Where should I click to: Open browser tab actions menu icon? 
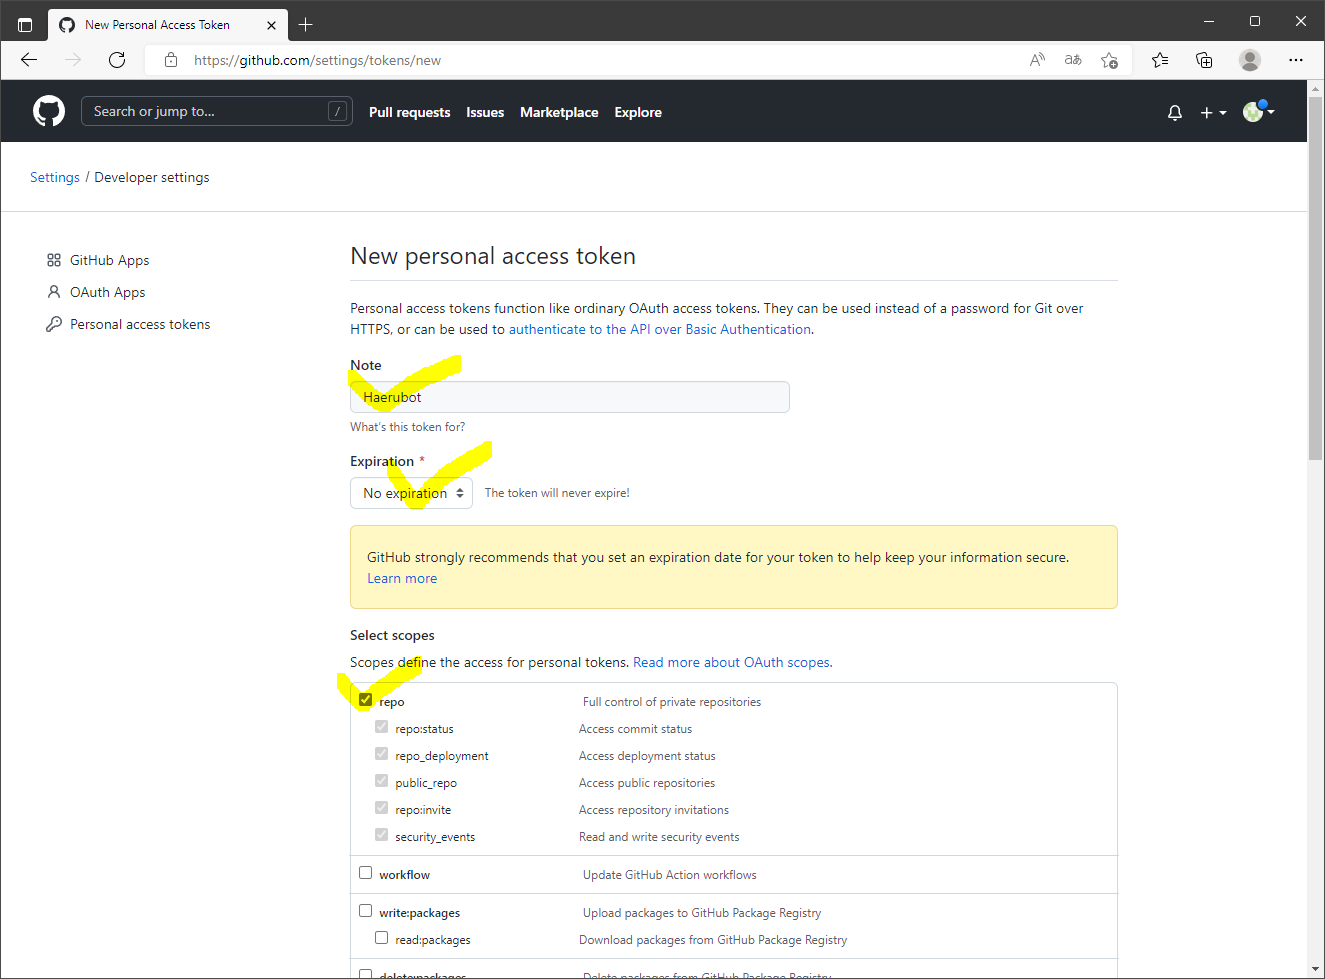[x=25, y=24]
